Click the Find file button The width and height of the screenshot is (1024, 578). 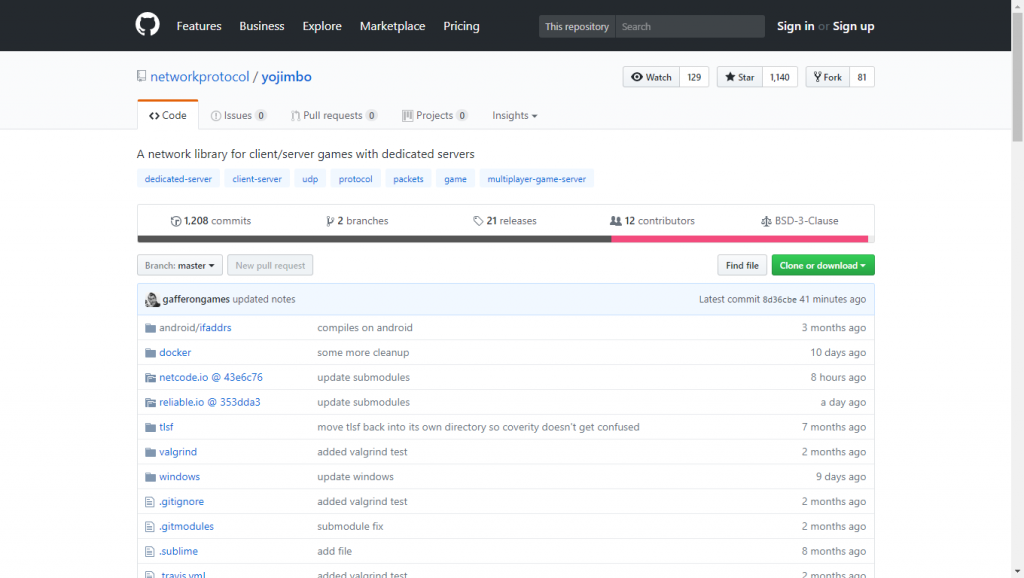click(x=742, y=265)
